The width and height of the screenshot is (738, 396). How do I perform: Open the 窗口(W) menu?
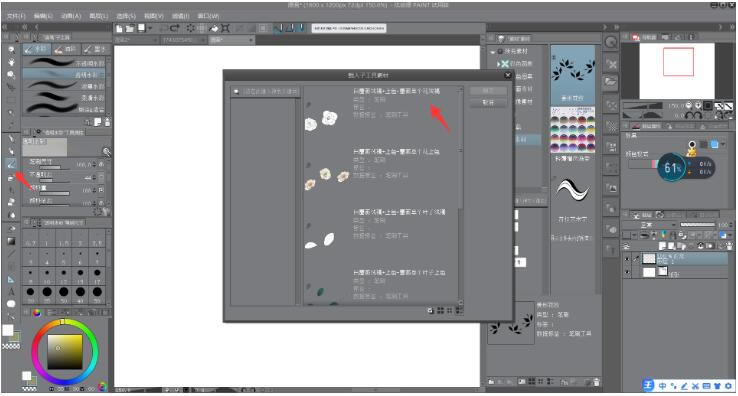tap(208, 16)
